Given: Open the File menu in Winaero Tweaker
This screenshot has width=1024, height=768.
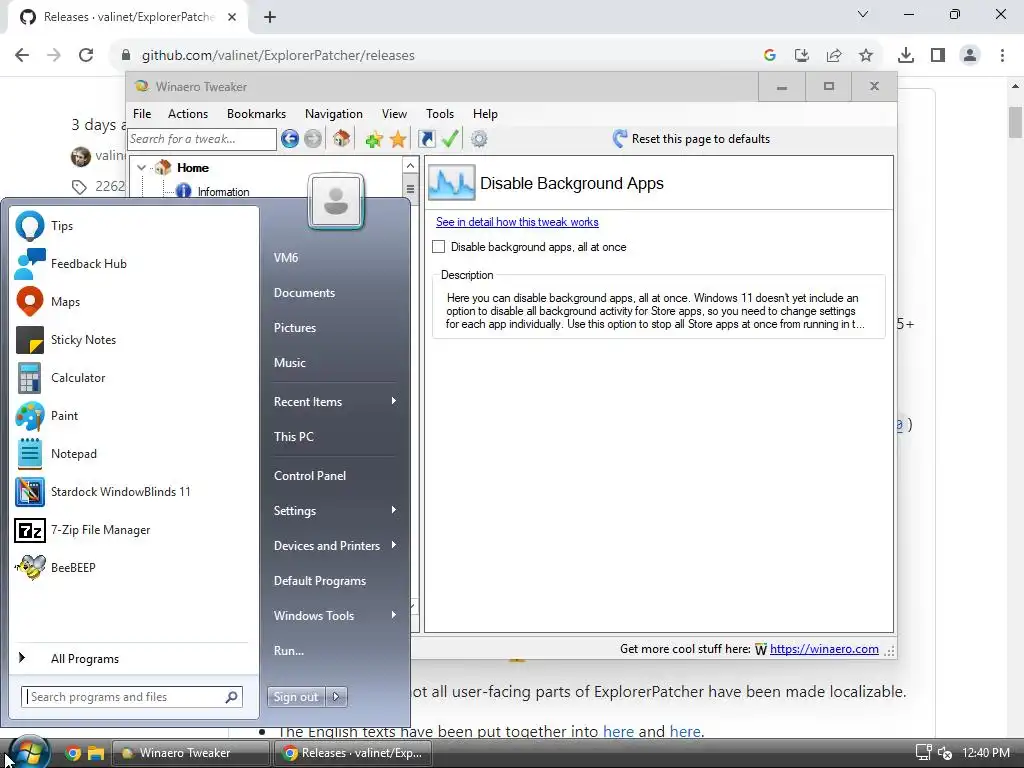Looking at the screenshot, I should coord(142,114).
